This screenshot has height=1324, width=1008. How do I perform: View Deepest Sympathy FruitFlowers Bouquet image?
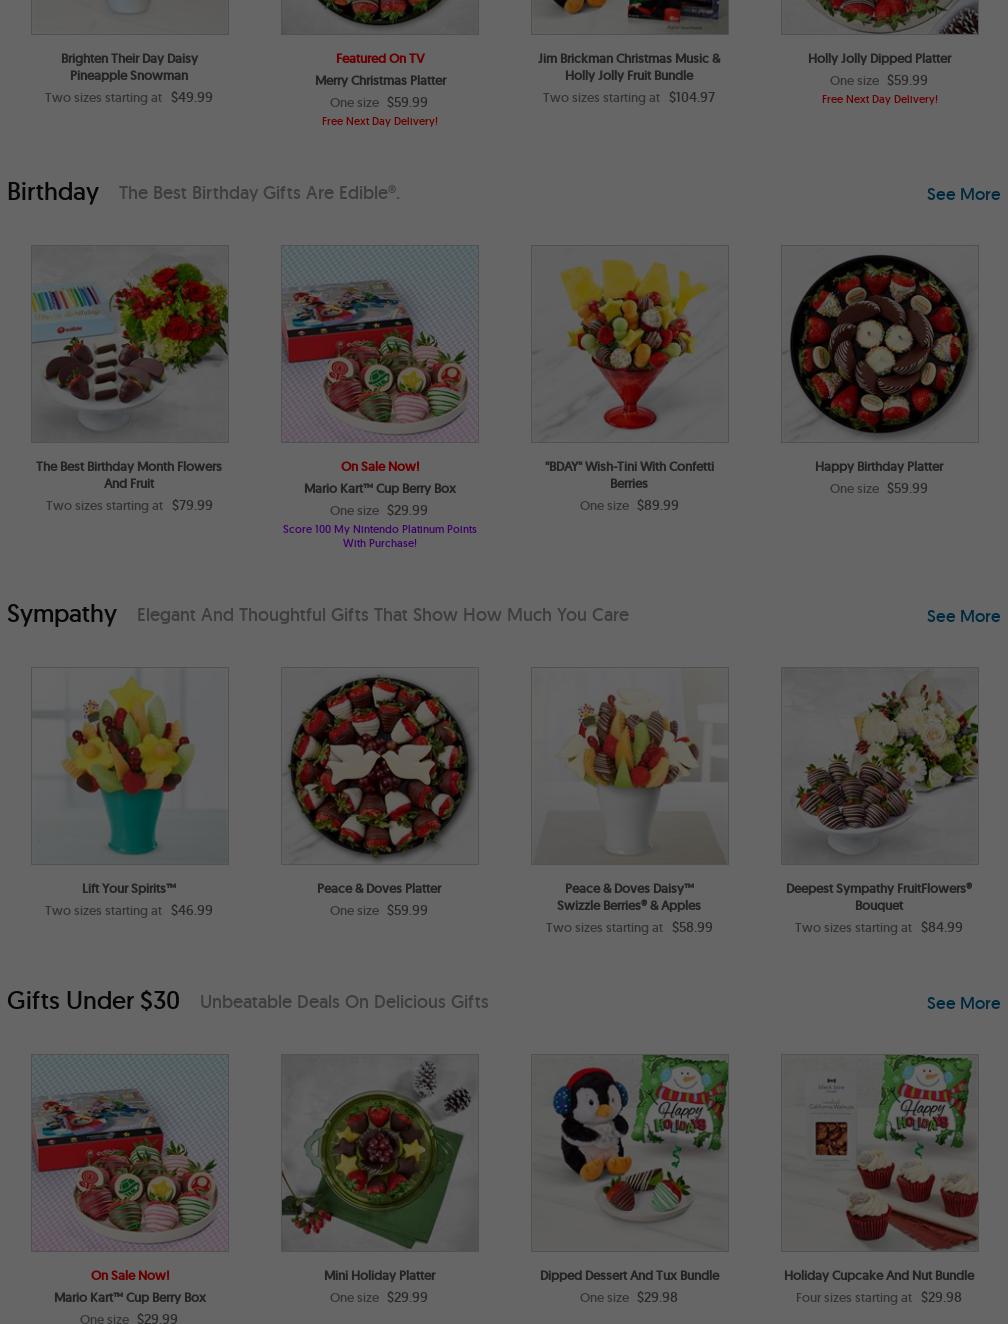880,766
